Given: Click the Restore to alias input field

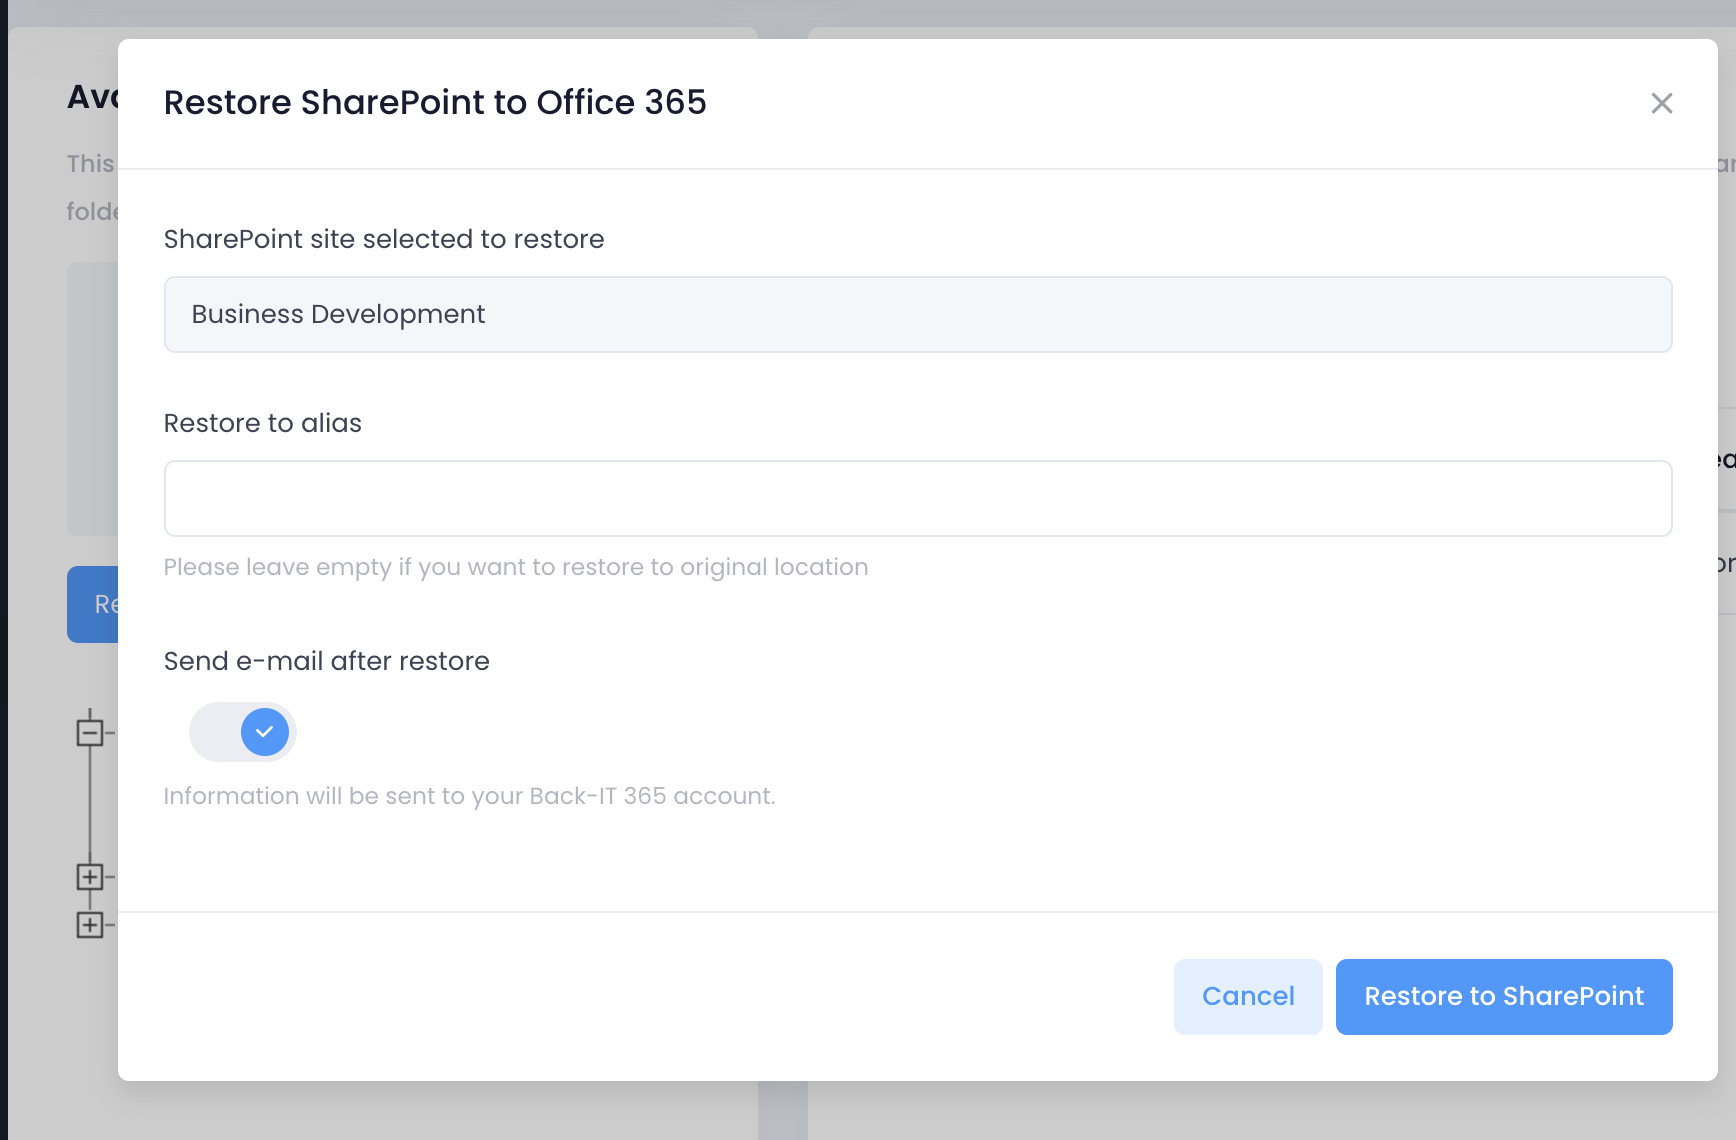Looking at the screenshot, I should 918,498.
